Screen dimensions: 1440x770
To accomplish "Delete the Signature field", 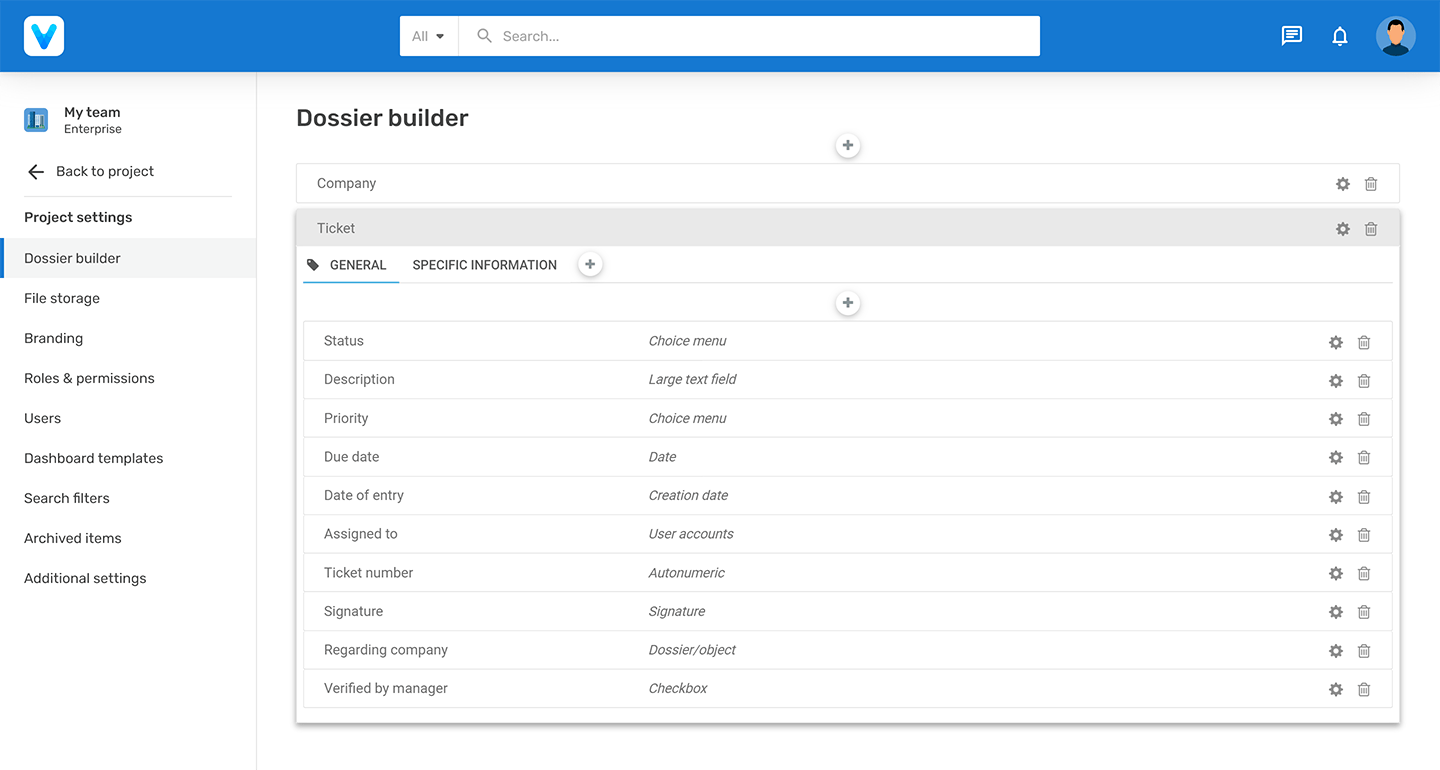I will [x=1363, y=611].
